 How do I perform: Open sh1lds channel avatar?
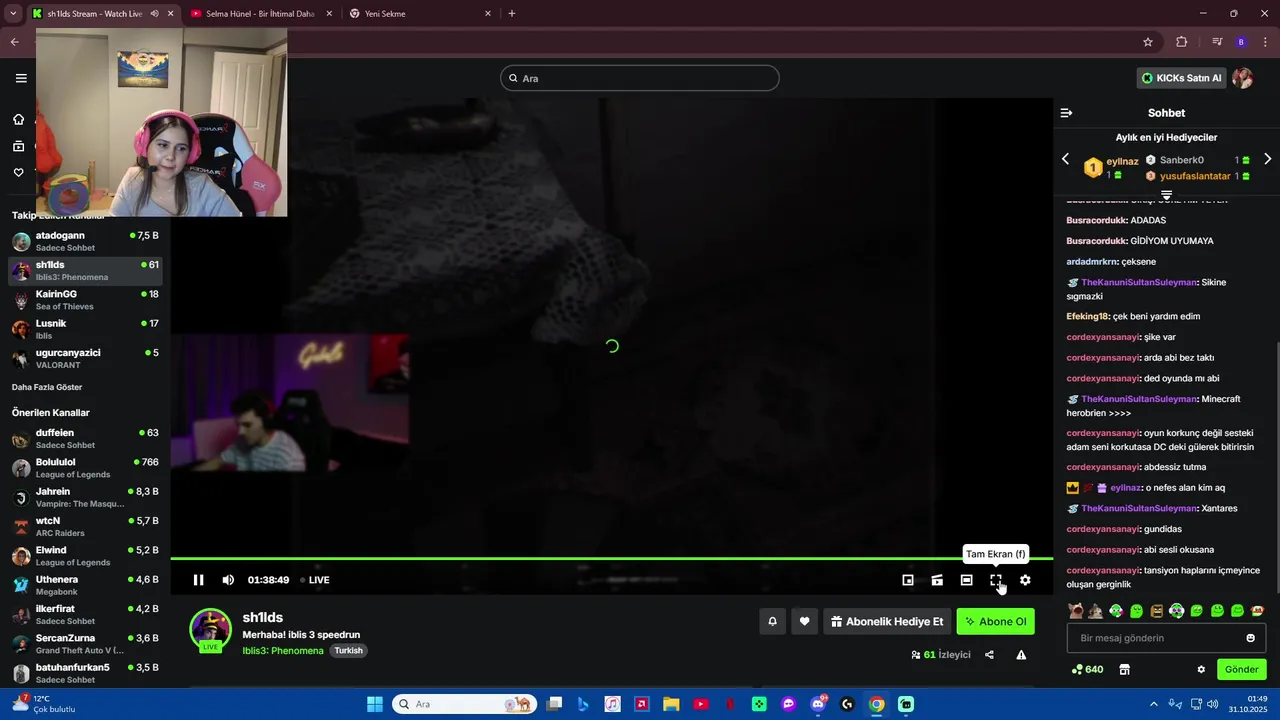(211, 629)
